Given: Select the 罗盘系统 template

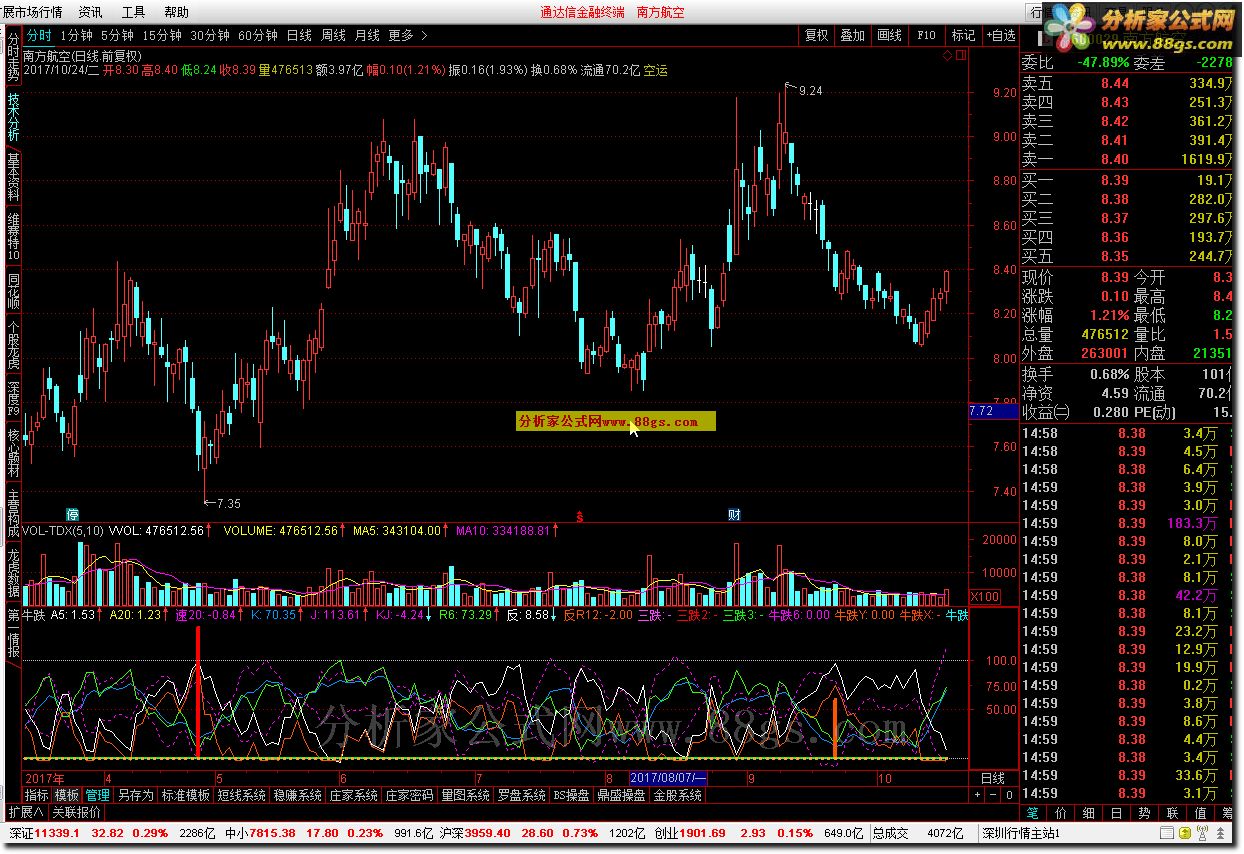Looking at the screenshot, I should click(522, 795).
